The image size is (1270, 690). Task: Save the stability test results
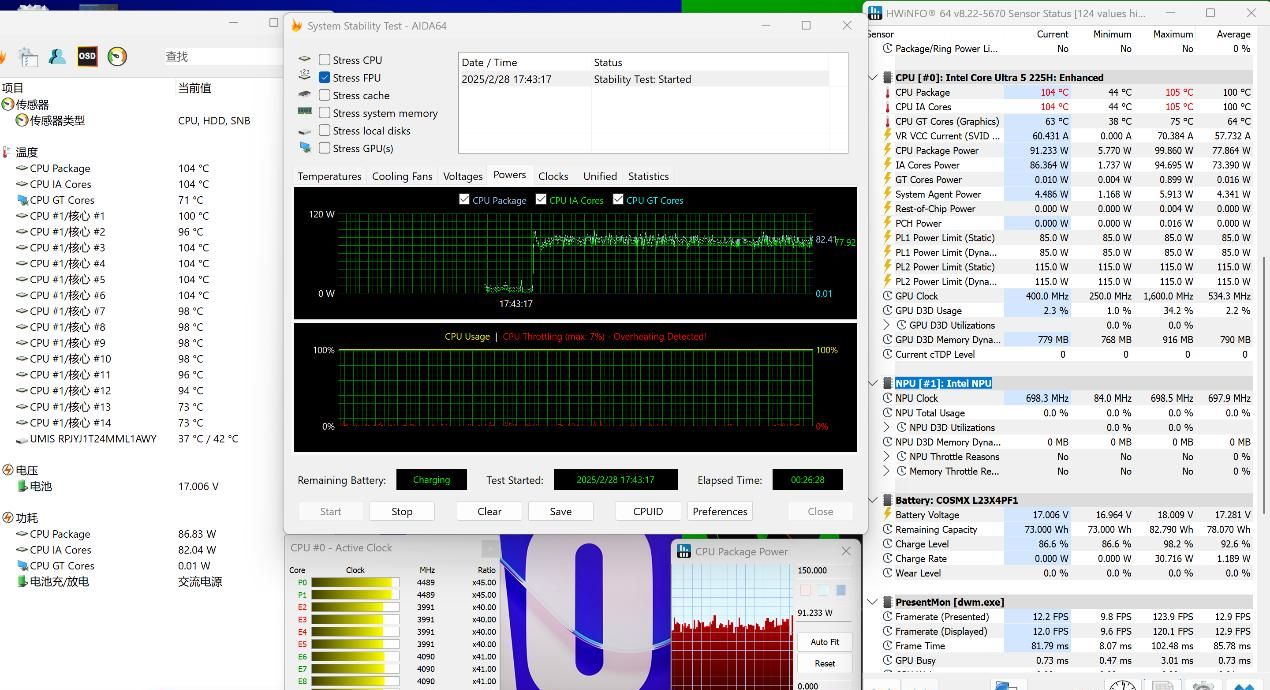(x=561, y=511)
